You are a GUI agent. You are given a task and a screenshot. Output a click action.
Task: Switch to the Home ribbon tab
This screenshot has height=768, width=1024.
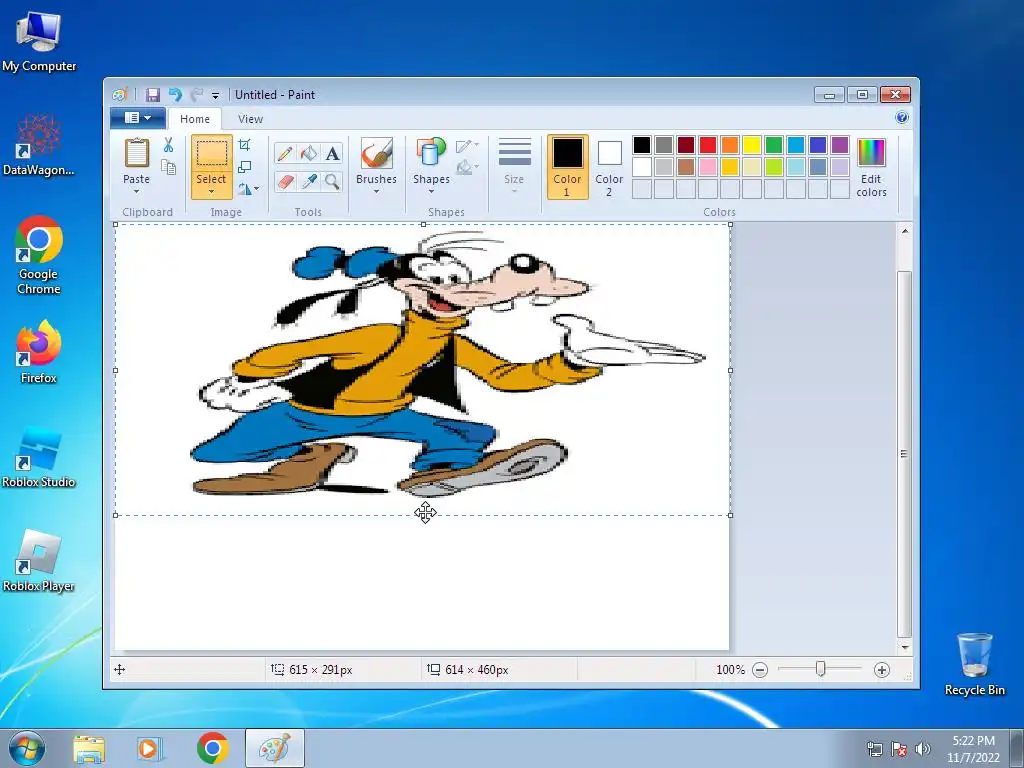(x=195, y=119)
